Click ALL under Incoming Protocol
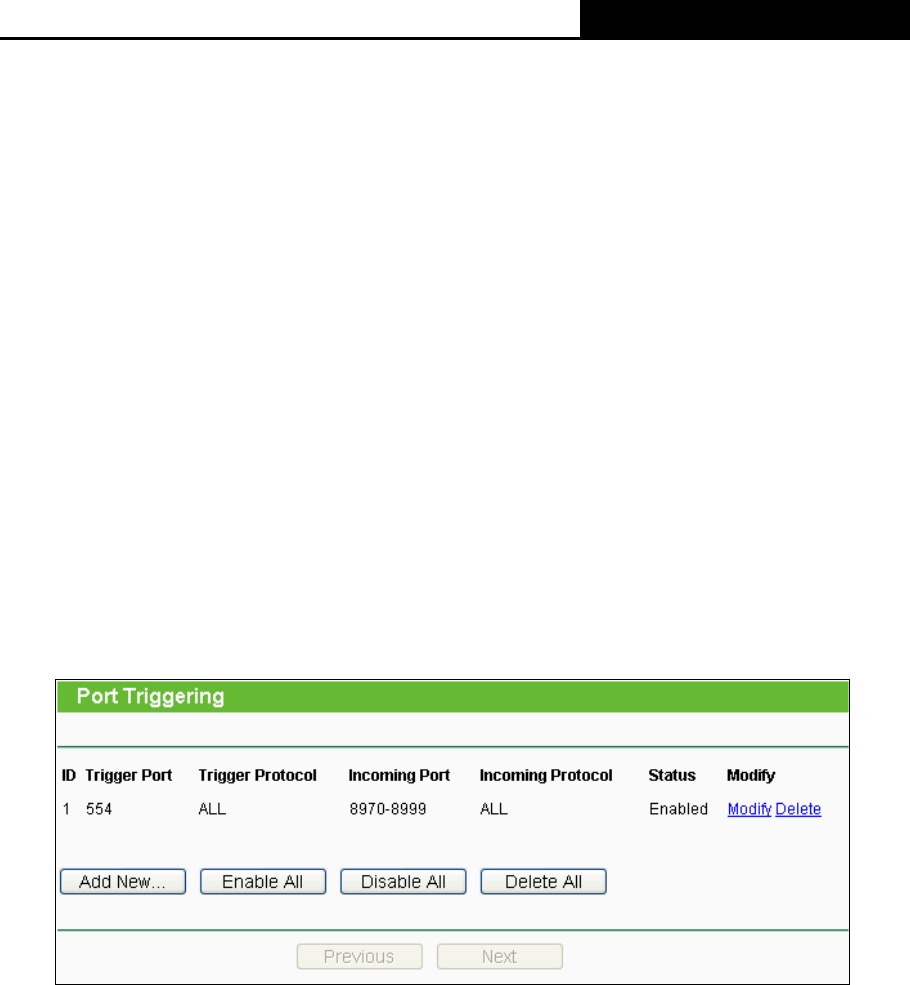Screen dimensions: 910x985 (x=494, y=809)
